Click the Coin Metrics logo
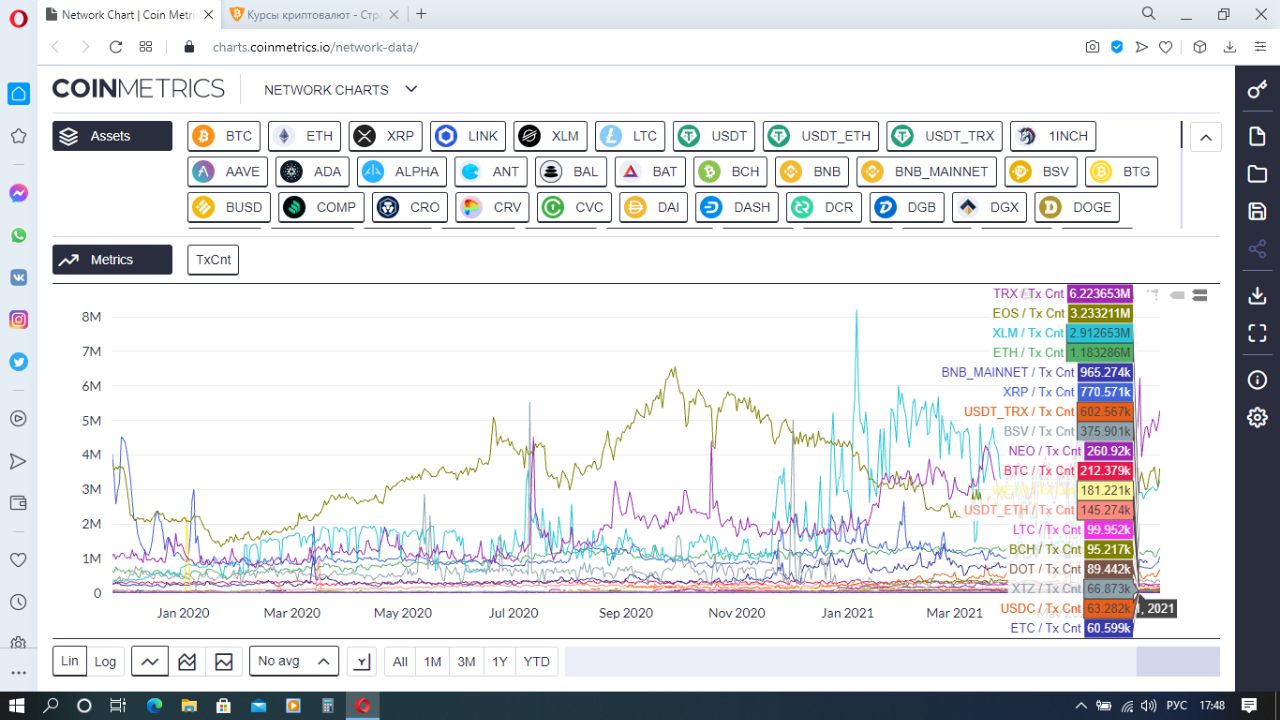Screen dimensions: 1280x720 pyautogui.click(x=138, y=89)
